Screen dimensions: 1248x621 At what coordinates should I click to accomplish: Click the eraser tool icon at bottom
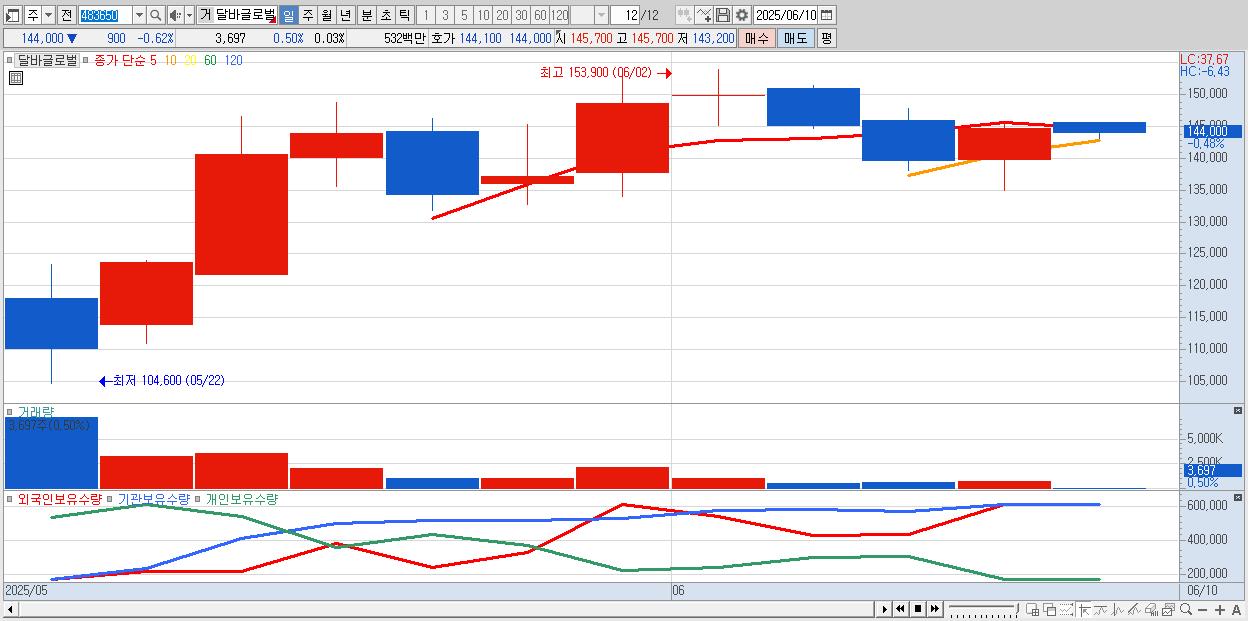[1151, 609]
